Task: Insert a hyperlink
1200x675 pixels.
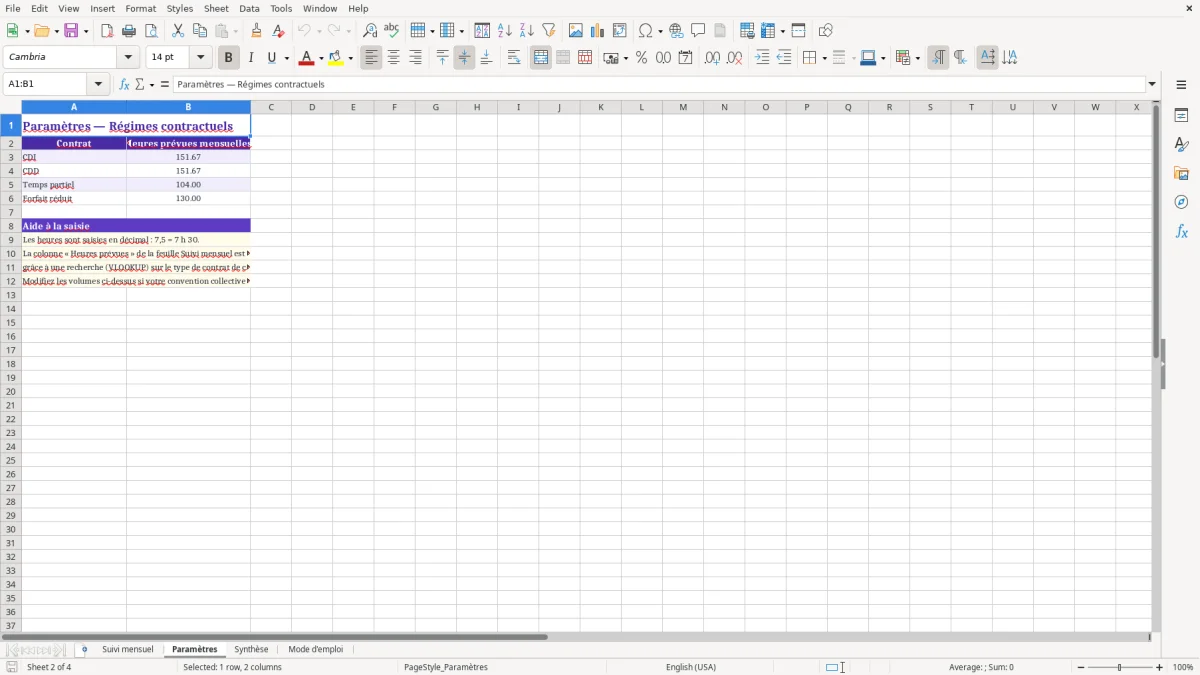Action: 676,31
